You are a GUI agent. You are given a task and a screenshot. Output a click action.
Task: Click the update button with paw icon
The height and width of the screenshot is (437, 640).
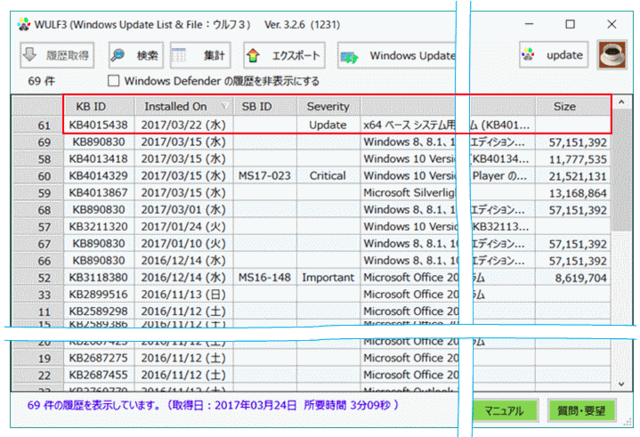553,55
